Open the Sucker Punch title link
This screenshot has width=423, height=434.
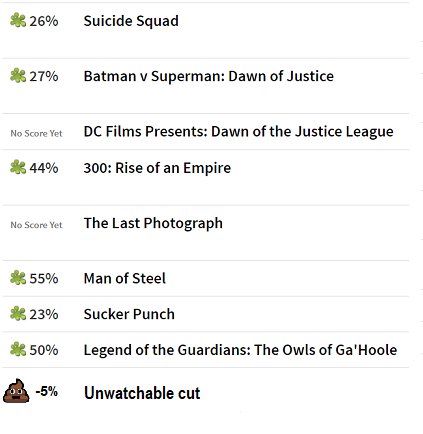coord(129,314)
